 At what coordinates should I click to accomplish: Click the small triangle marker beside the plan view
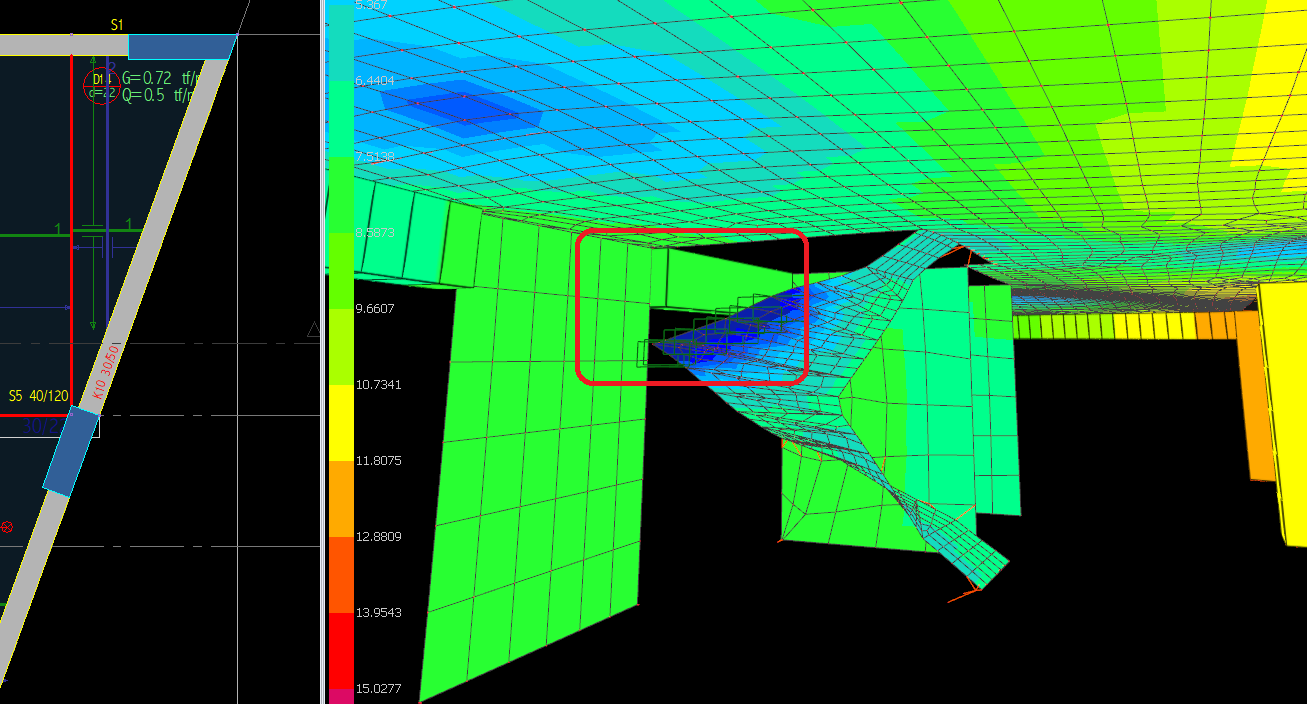(x=313, y=329)
